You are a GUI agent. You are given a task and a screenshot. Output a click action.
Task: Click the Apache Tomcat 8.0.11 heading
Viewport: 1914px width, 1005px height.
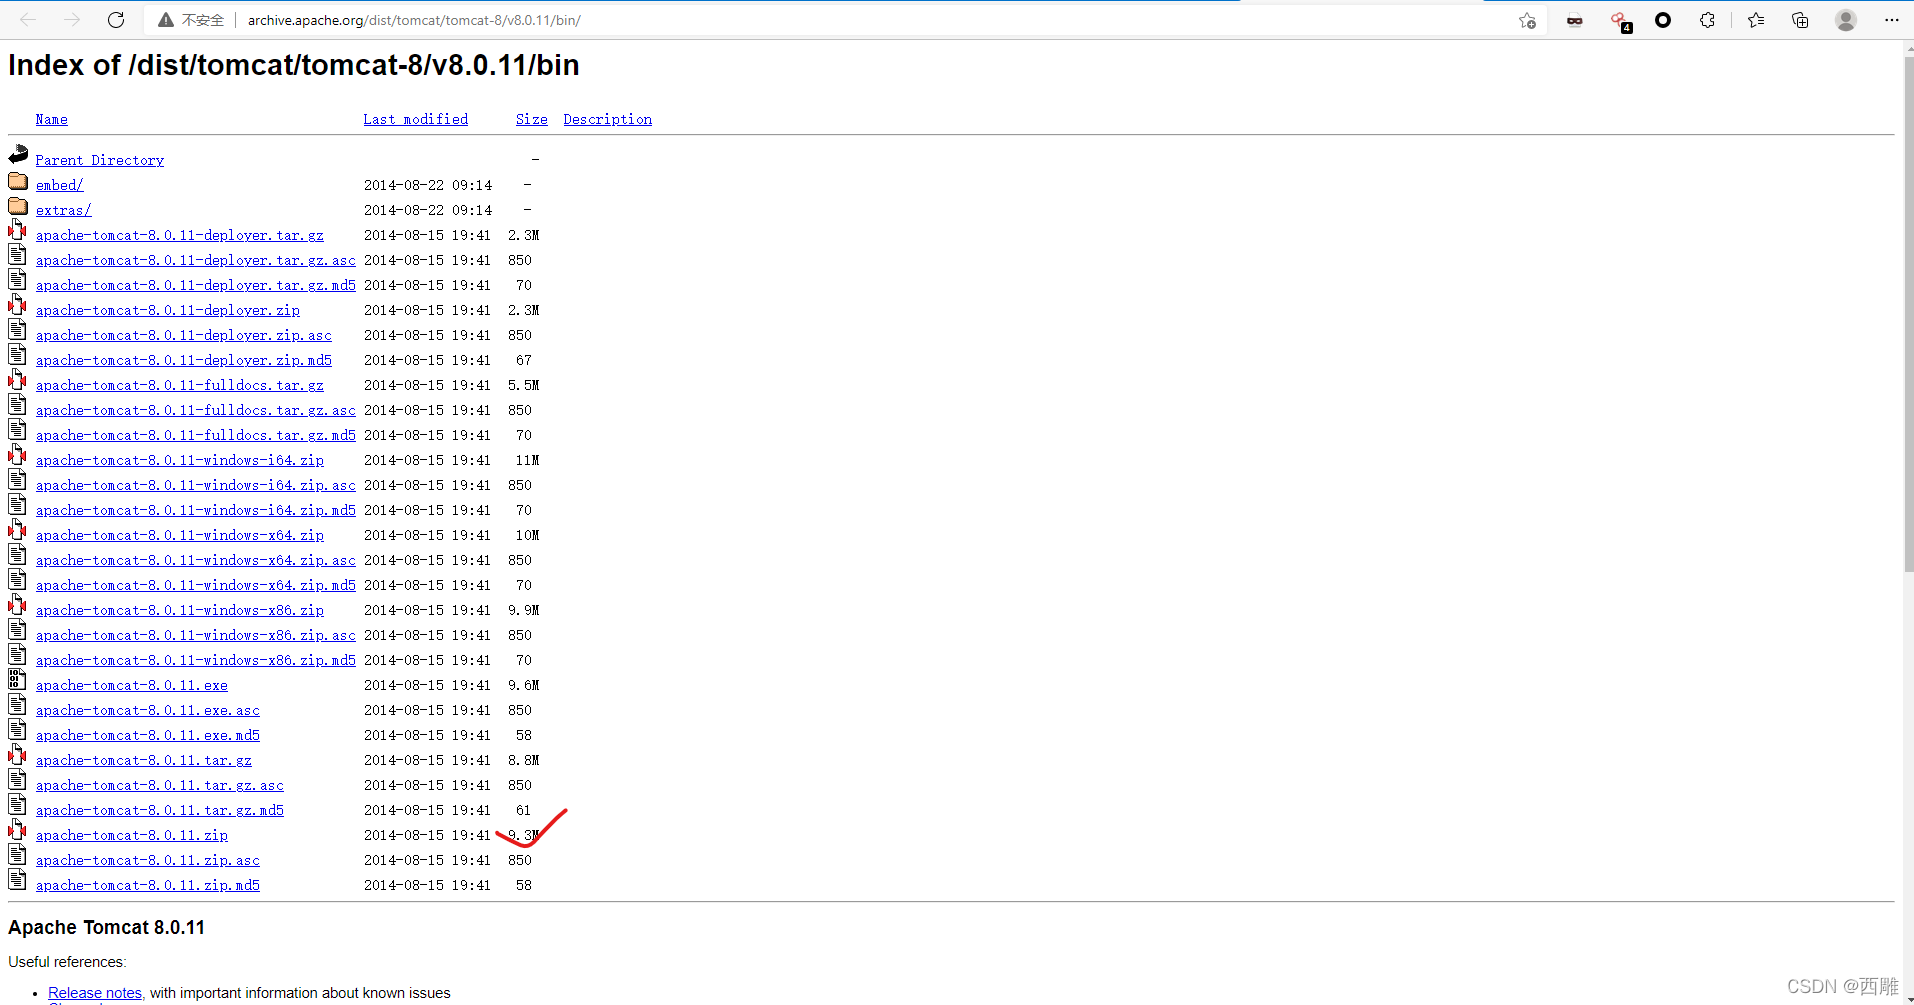(x=107, y=927)
